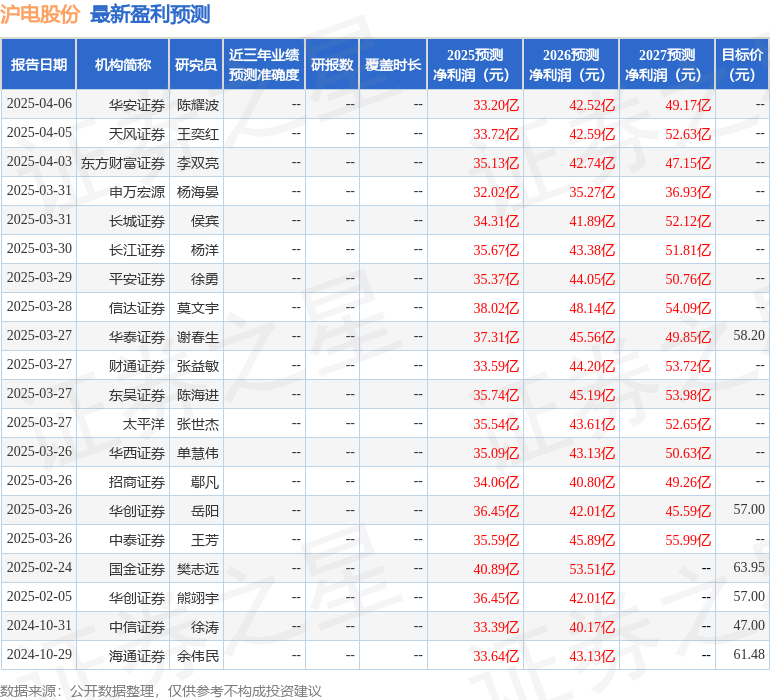Select the 报告日期 column header

(x=39, y=64)
